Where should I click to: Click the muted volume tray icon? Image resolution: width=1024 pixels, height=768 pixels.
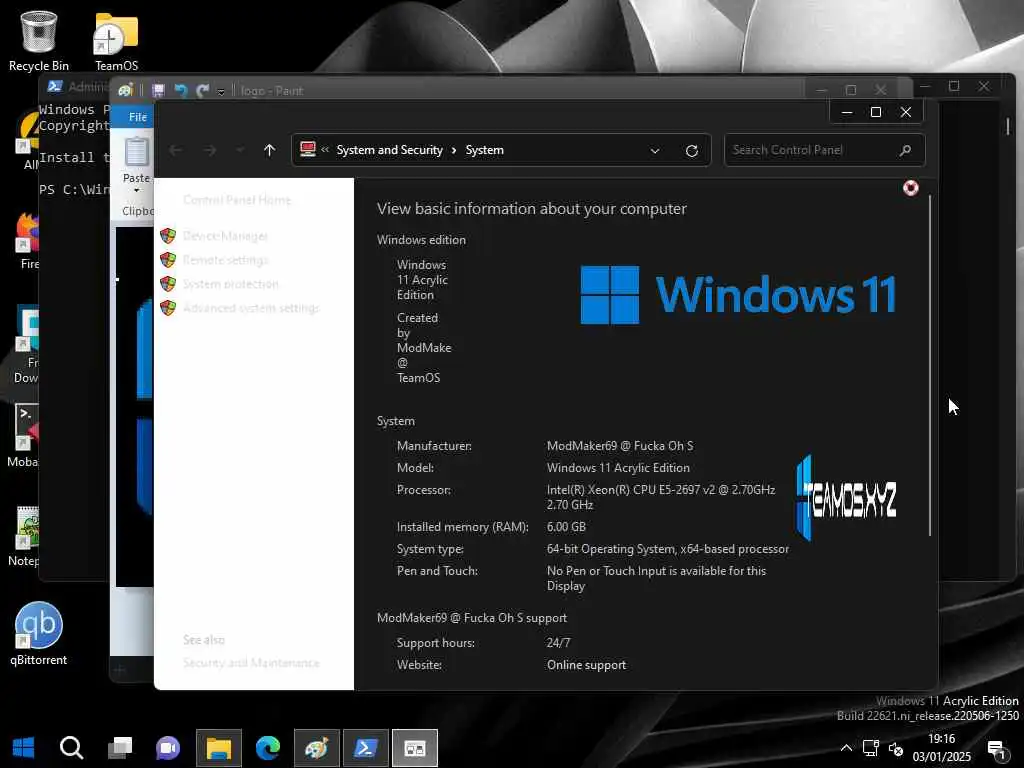(x=896, y=750)
